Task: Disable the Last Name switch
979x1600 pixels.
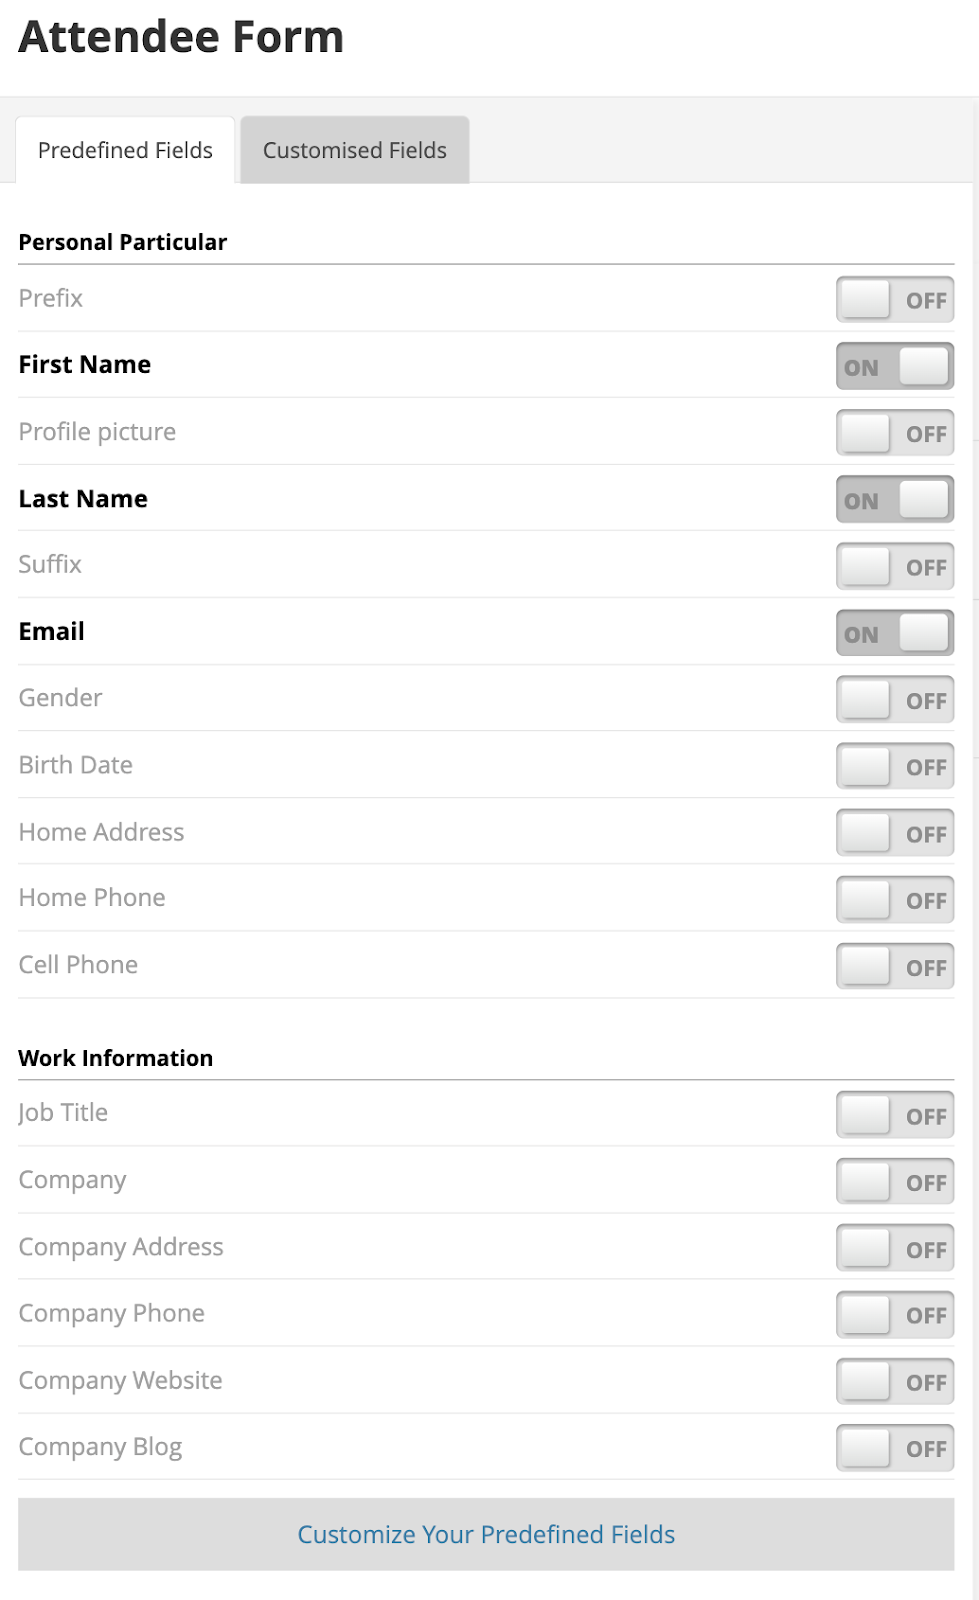Action: (x=894, y=500)
